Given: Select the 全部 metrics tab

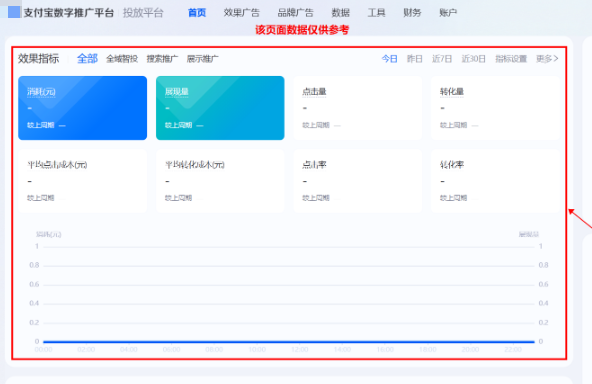Looking at the screenshot, I should 87,59.
